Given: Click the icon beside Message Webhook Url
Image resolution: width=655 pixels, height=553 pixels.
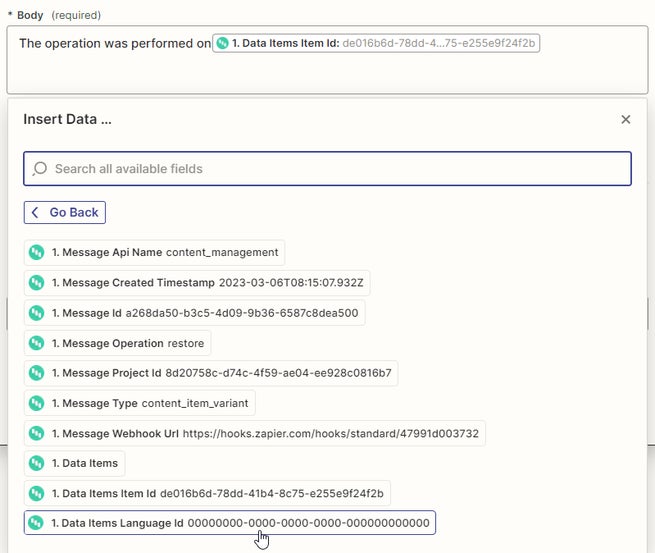Looking at the screenshot, I should [x=37, y=434].
